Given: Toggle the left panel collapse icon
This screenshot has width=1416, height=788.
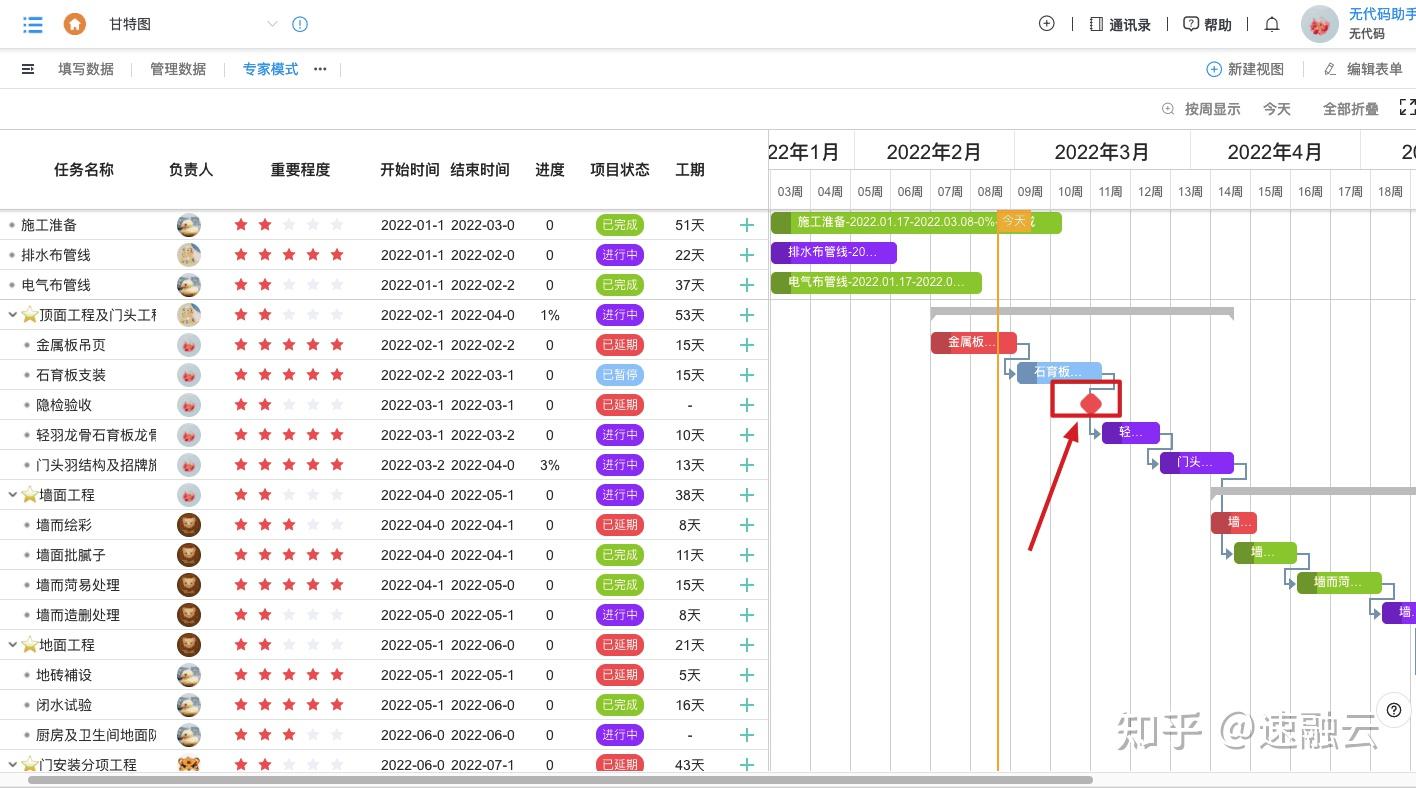Looking at the screenshot, I should click(27, 68).
